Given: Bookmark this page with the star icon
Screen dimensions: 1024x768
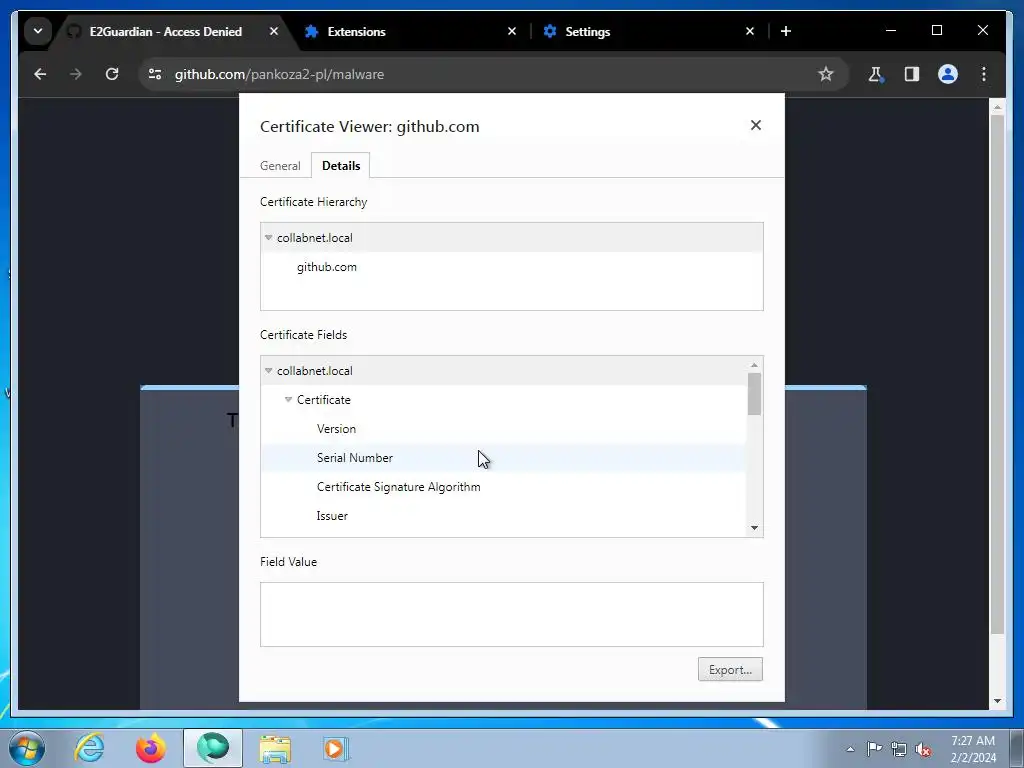Looking at the screenshot, I should click(825, 74).
